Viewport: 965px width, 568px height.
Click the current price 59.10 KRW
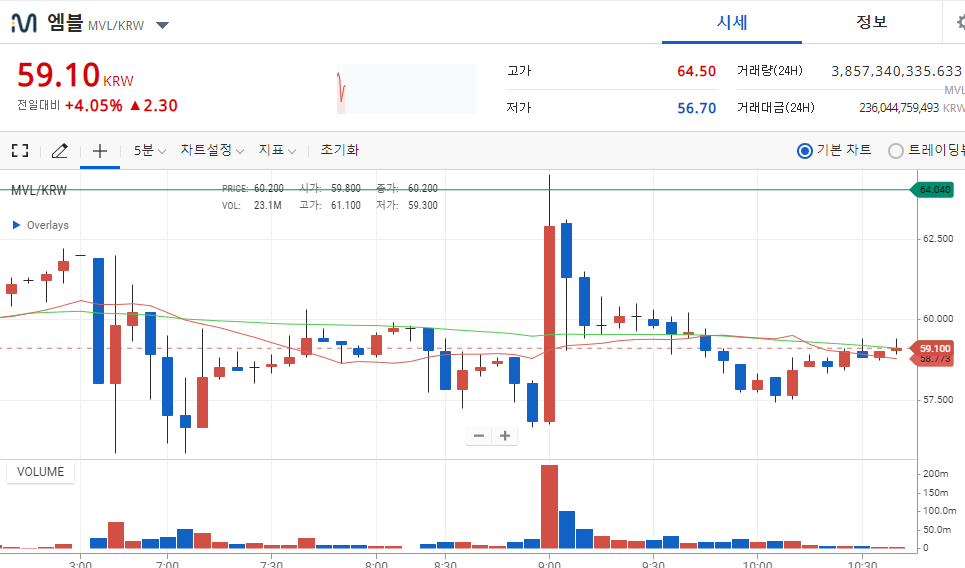(75, 76)
